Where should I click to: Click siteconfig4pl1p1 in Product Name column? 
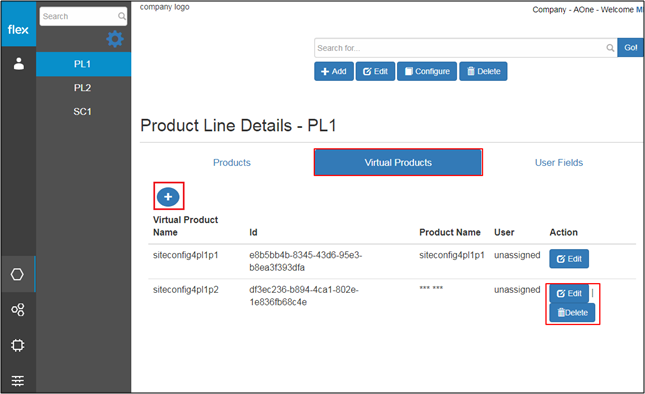452,255
